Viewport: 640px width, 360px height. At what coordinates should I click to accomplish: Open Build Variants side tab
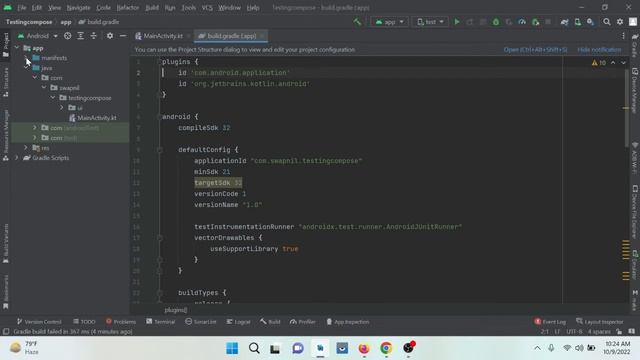point(6,243)
